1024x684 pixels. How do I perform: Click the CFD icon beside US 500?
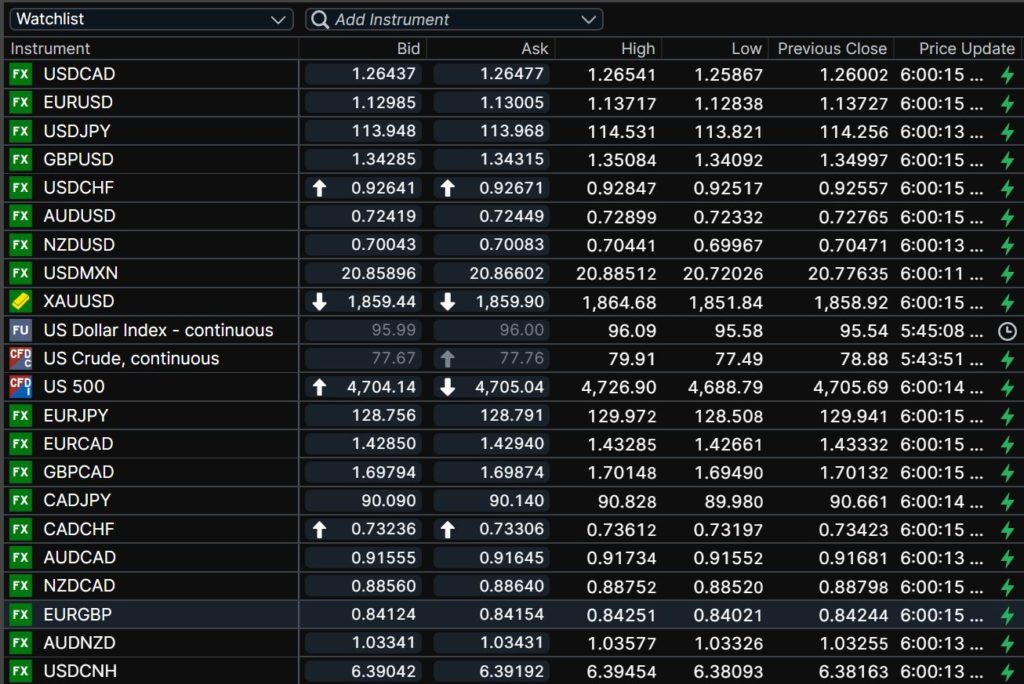20,387
